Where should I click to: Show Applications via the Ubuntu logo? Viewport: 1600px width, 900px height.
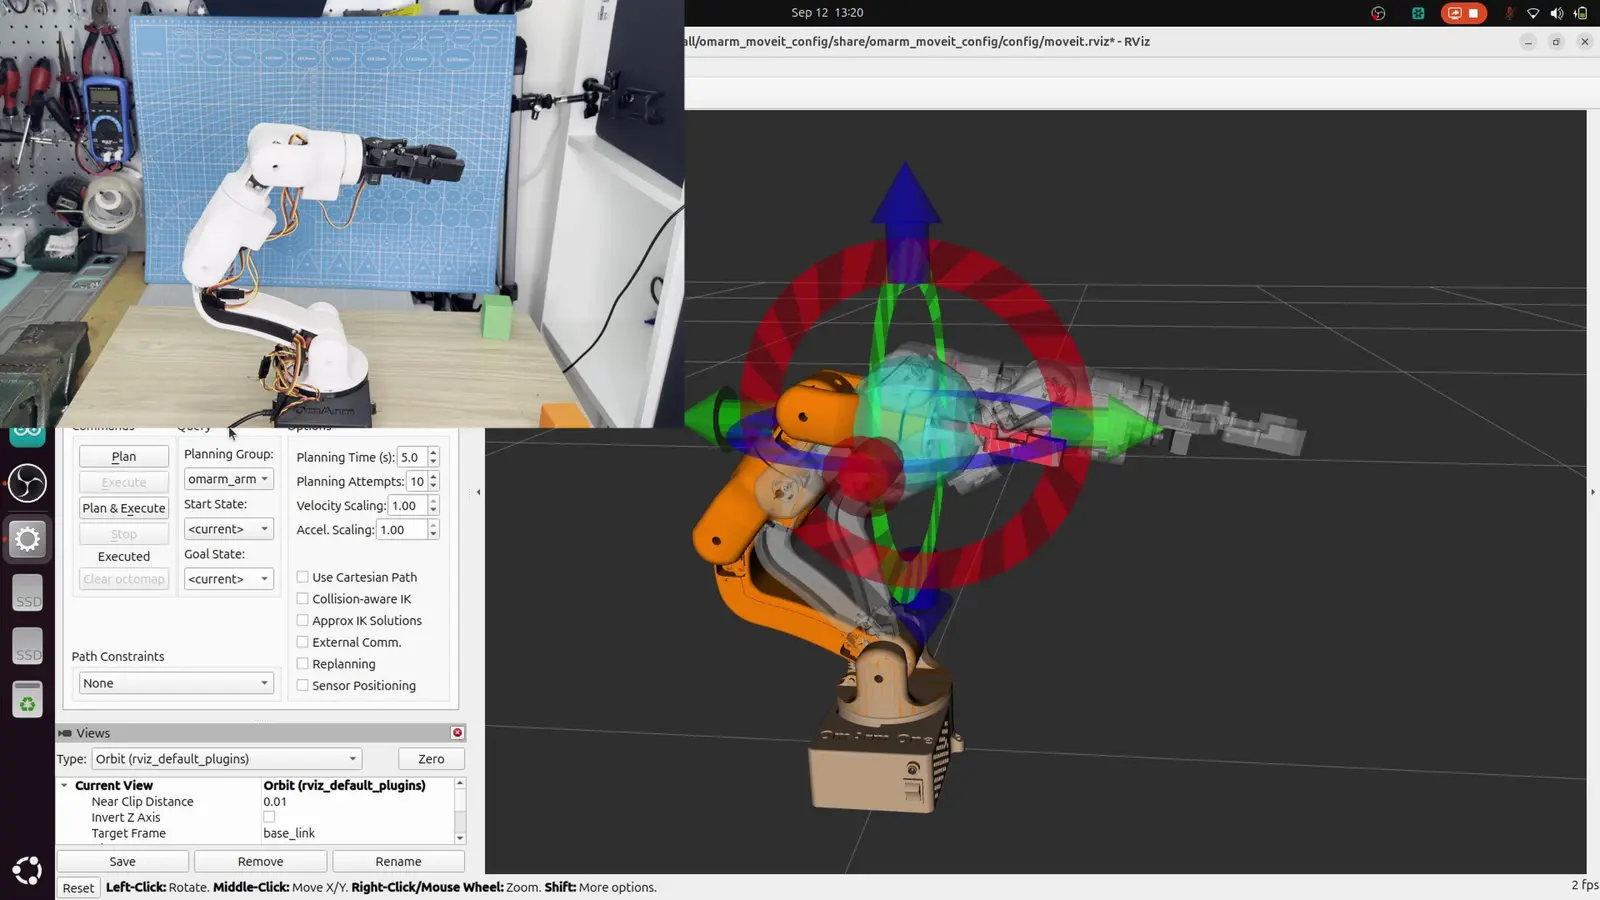pos(27,871)
